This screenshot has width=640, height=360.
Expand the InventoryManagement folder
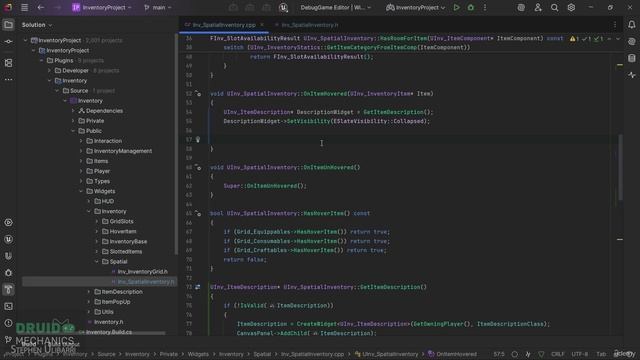pyautogui.click(x=81, y=151)
